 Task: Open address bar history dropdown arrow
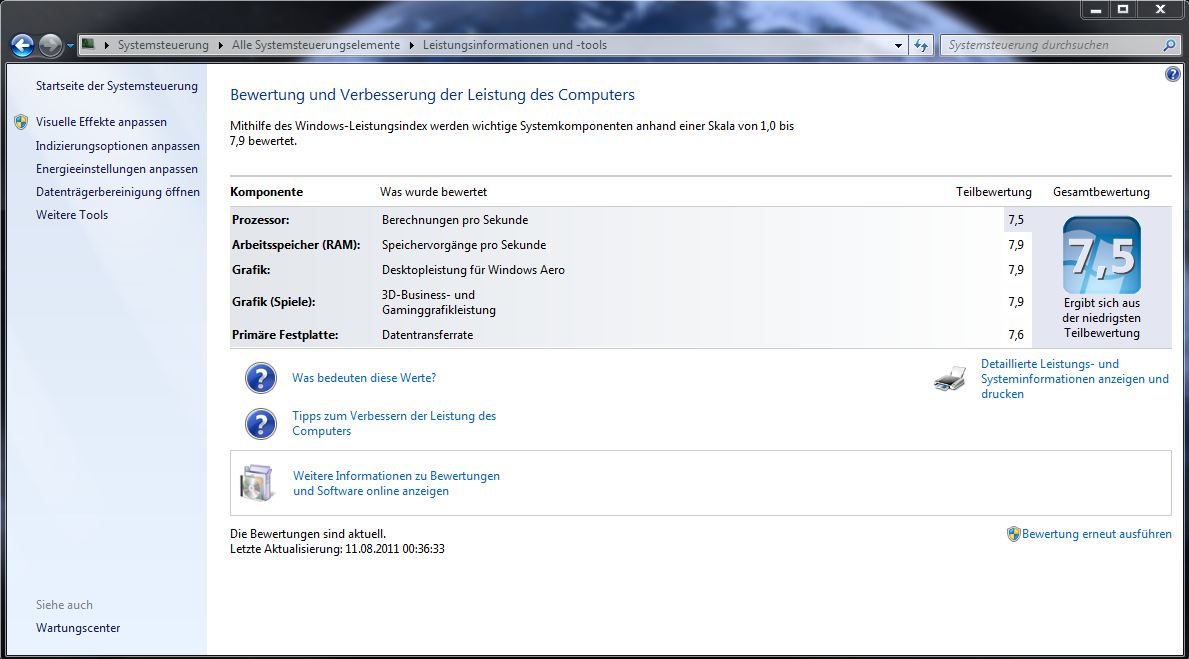(899, 46)
